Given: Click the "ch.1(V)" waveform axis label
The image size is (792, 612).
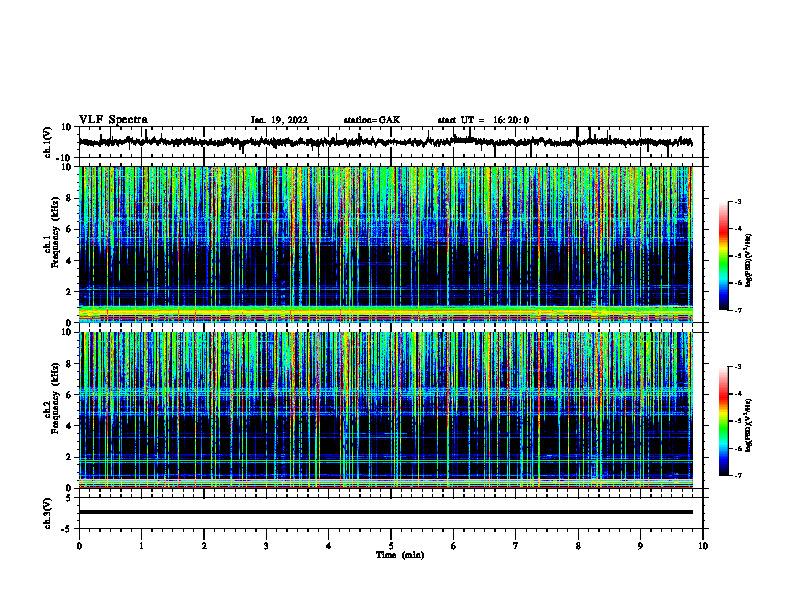Looking at the screenshot, I should pyautogui.click(x=48, y=142).
